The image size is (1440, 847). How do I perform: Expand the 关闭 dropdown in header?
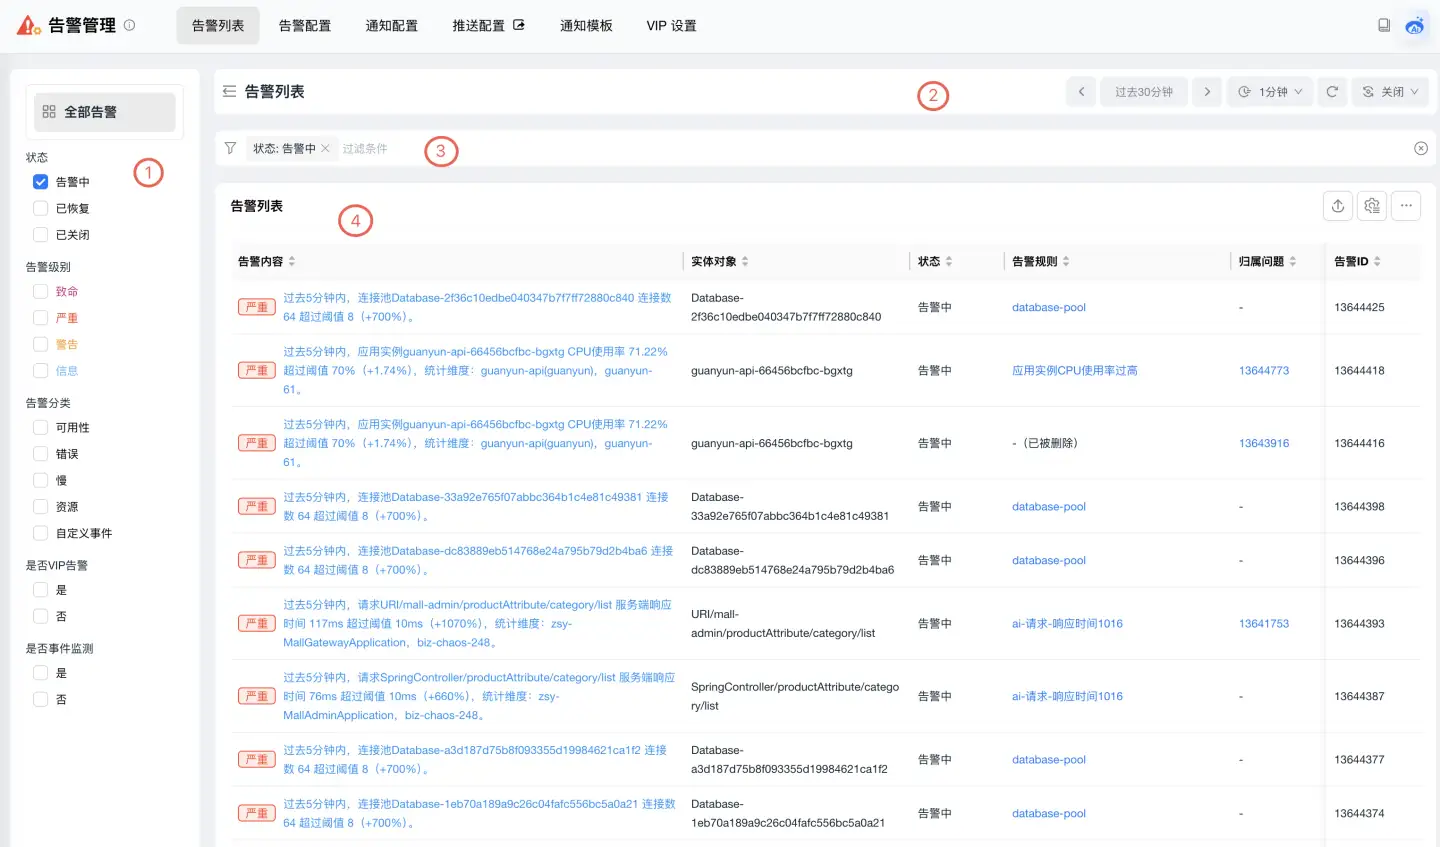click(x=1390, y=92)
